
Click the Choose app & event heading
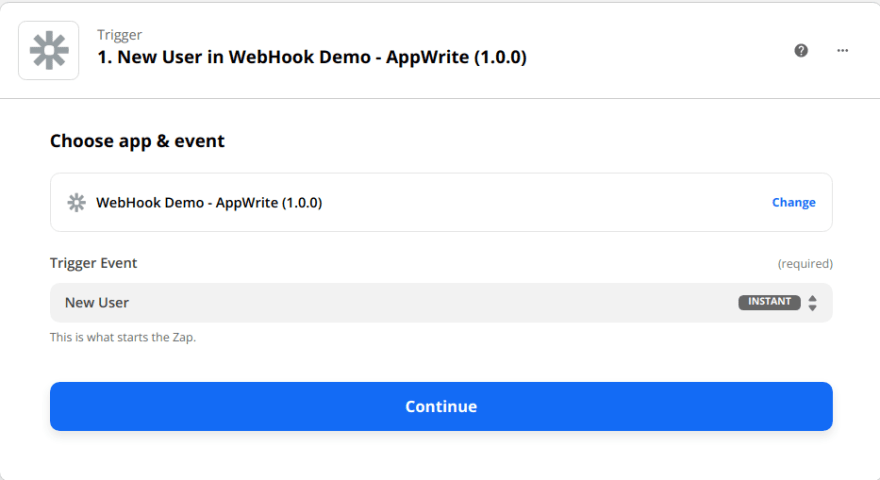tap(137, 141)
